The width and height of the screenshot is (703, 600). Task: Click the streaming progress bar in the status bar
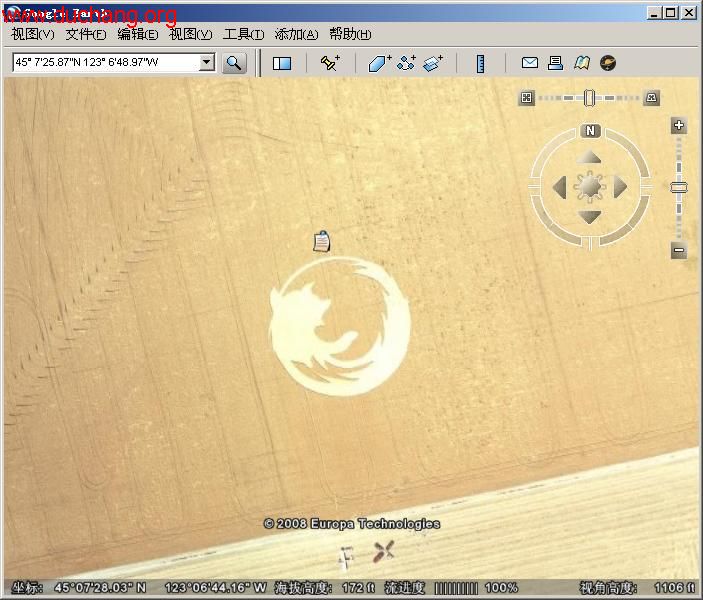coord(456,587)
